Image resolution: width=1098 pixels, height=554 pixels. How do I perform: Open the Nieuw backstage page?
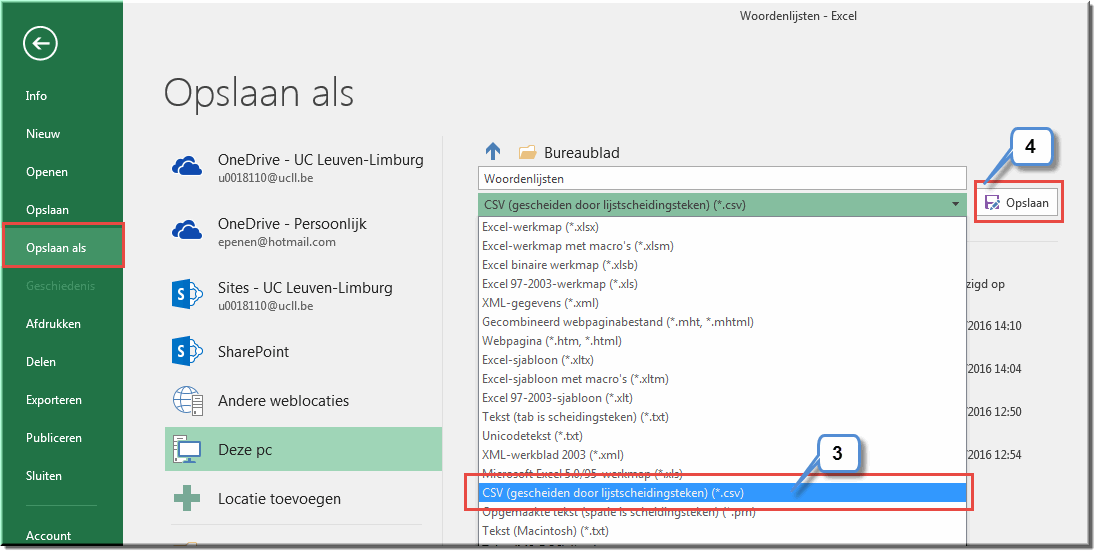(x=43, y=134)
